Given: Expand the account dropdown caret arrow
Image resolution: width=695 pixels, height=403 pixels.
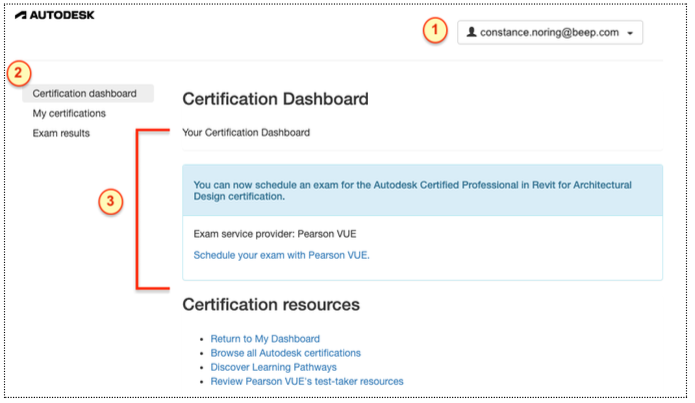Looking at the screenshot, I should click(x=630, y=33).
